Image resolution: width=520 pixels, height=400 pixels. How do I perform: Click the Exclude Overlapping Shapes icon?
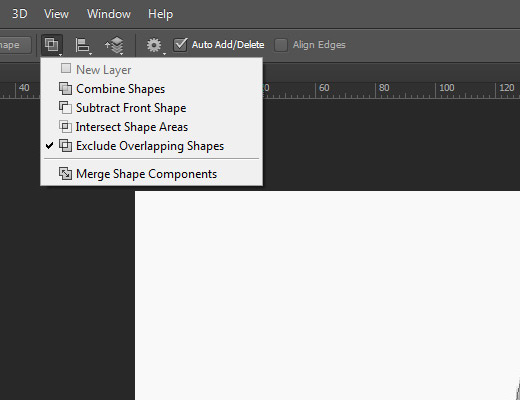tap(65, 146)
